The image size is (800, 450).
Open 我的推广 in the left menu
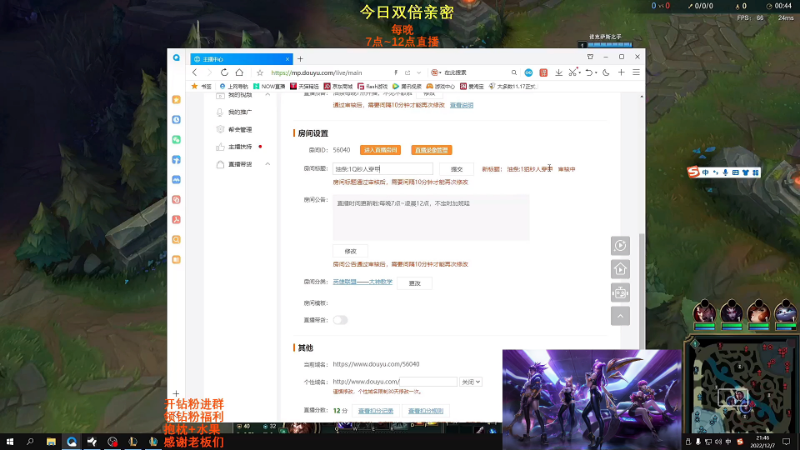[x=240, y=112]
